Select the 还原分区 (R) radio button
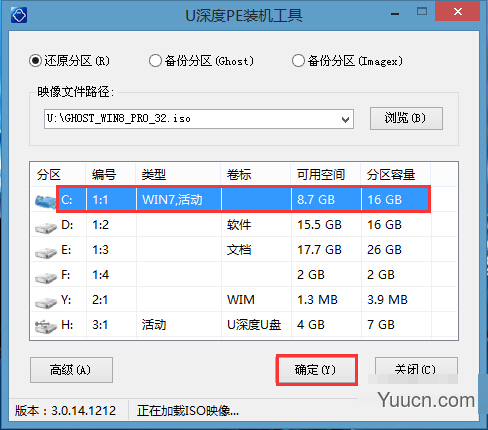The height and width of the screenshot is (430, 488). (35, 61)
